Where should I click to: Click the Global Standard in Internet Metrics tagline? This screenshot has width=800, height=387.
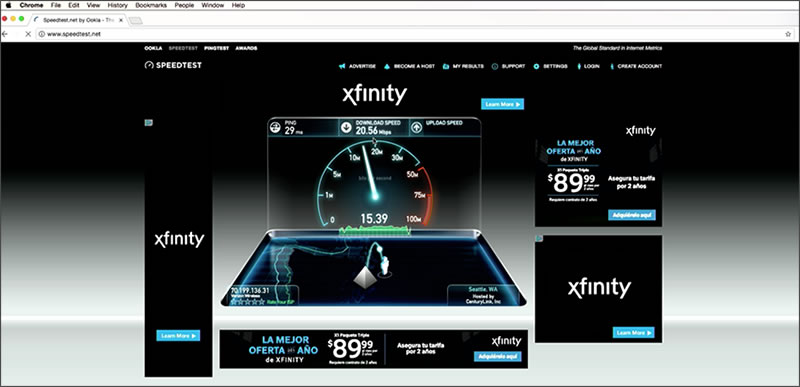pyautogui.click(x=617, y=48)
